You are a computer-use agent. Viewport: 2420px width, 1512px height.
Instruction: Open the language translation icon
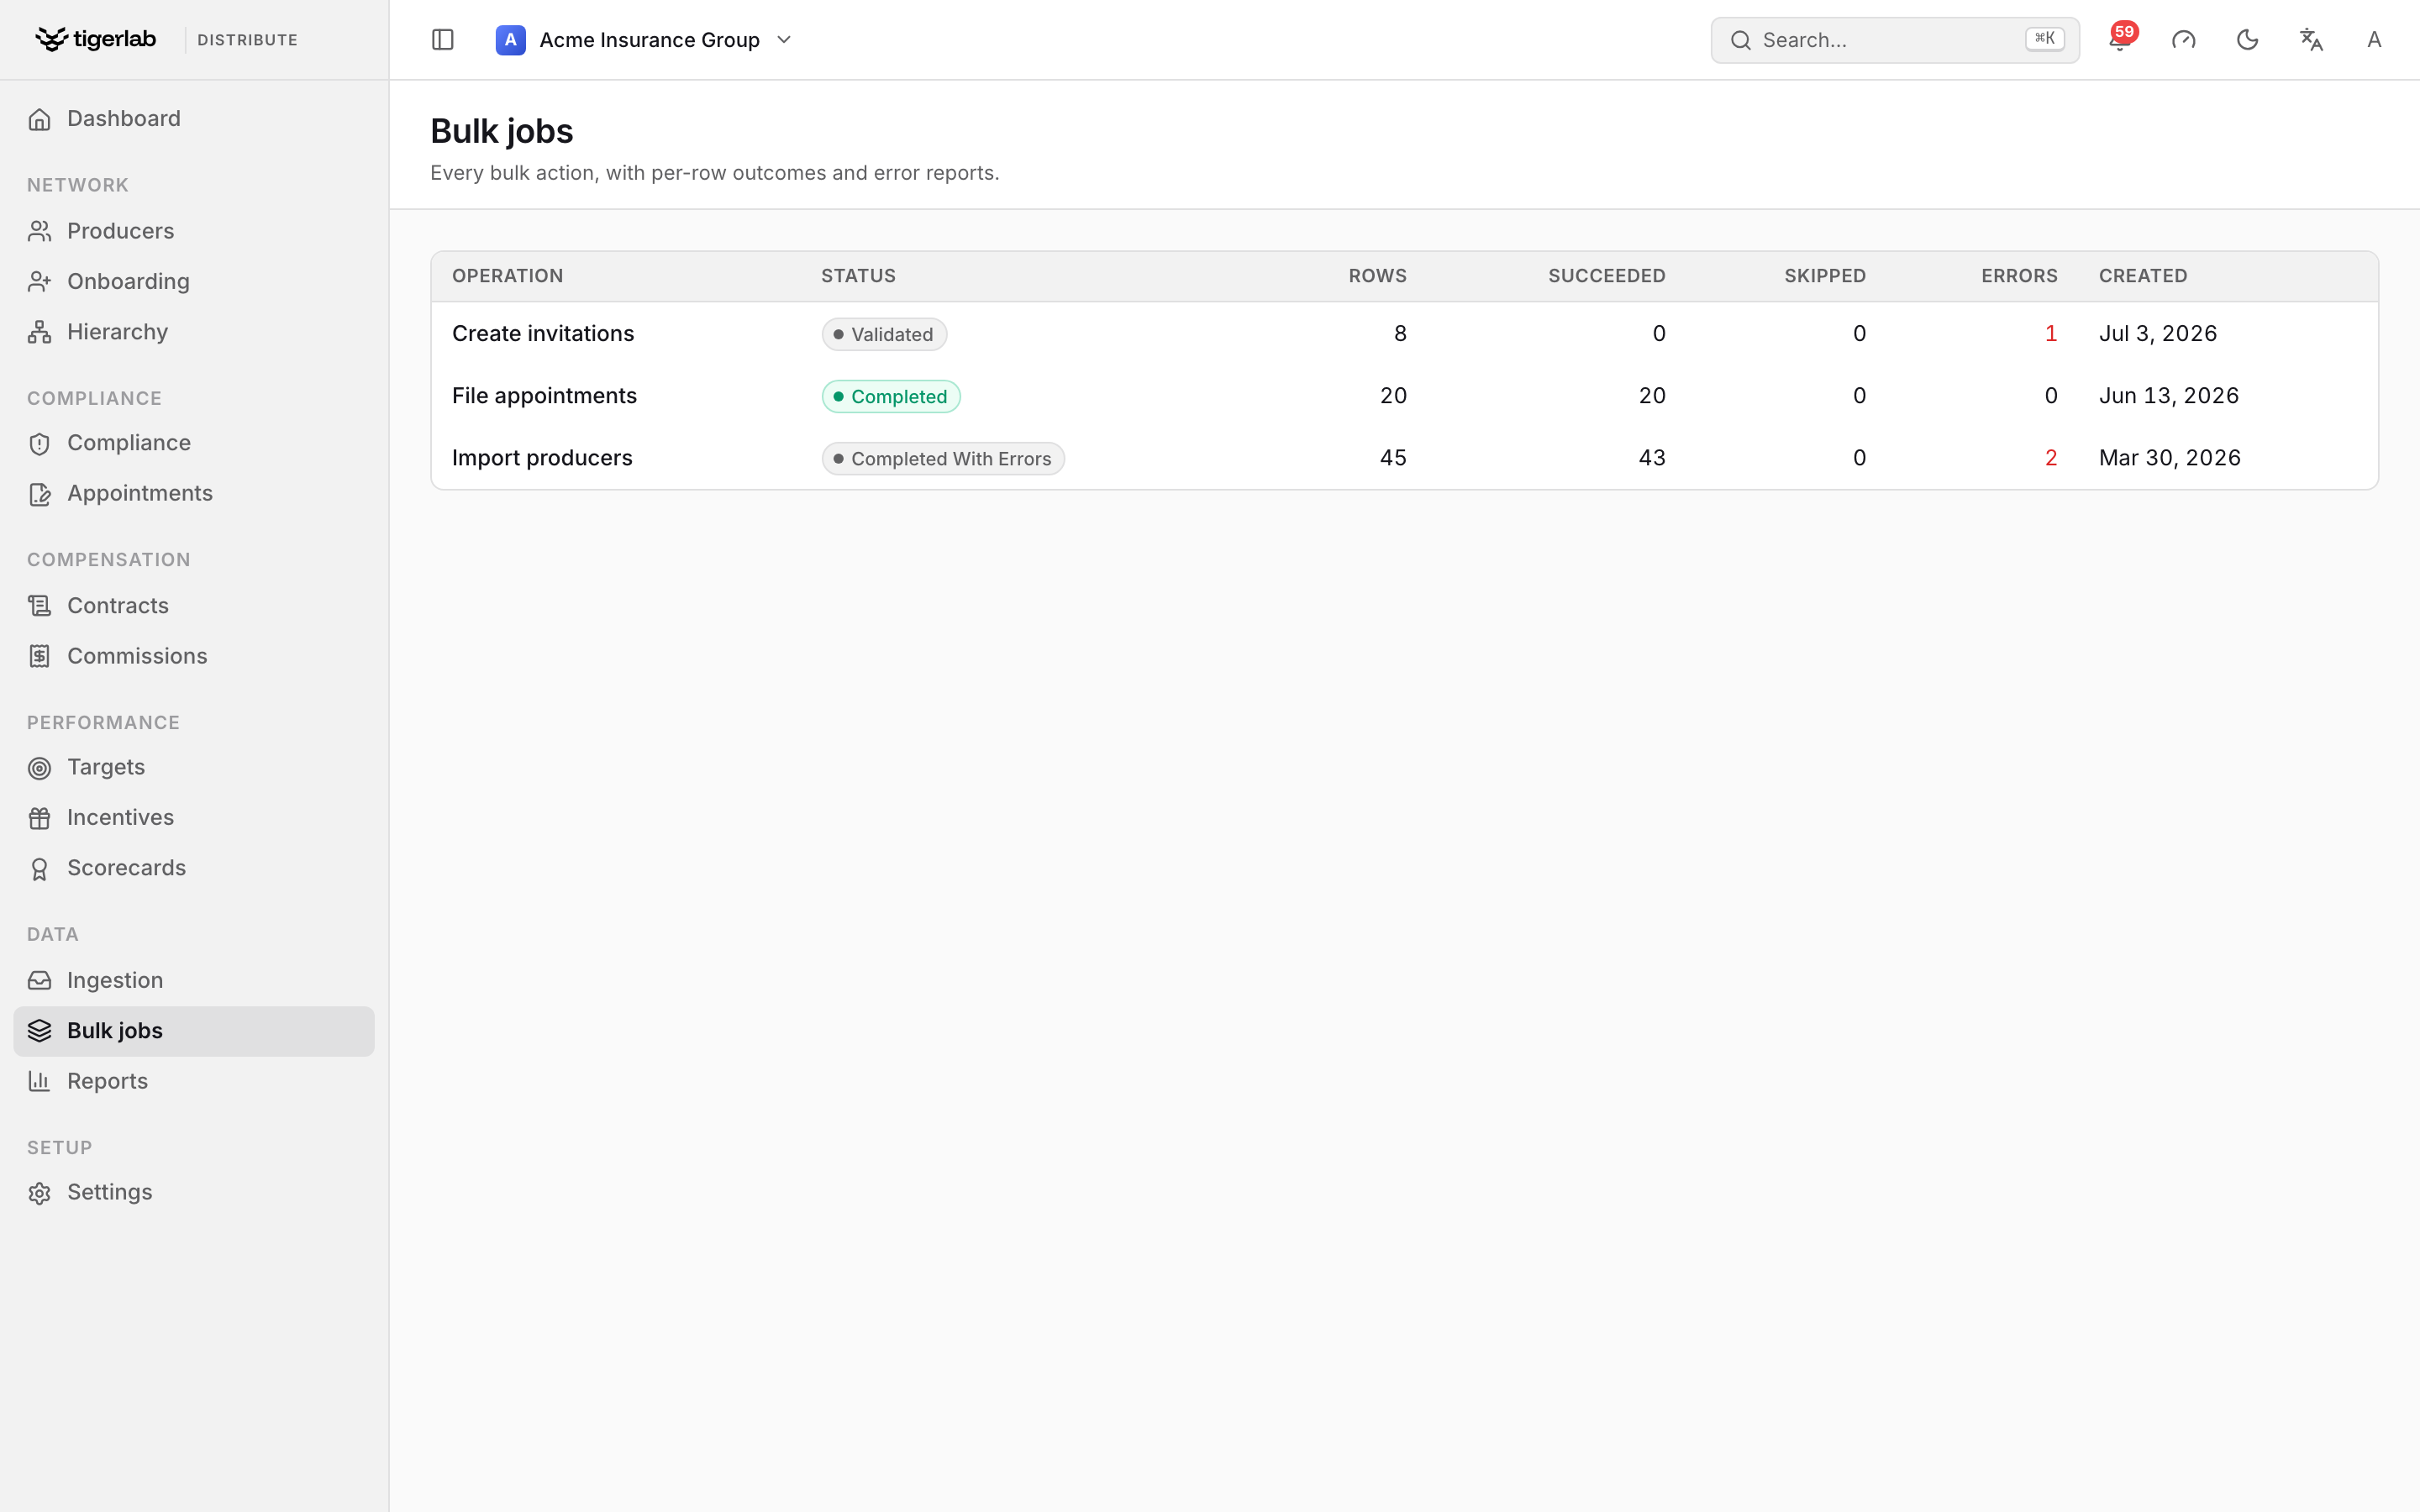tap(2311, 40)
